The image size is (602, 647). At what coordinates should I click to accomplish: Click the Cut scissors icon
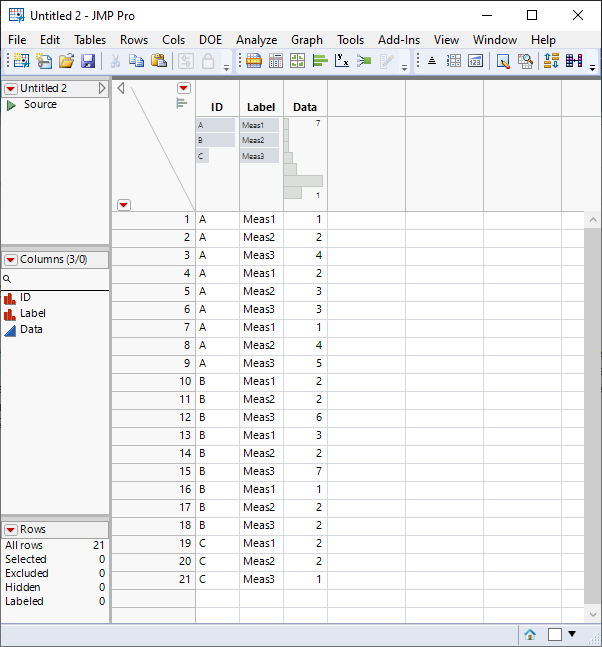coord(115,61)
